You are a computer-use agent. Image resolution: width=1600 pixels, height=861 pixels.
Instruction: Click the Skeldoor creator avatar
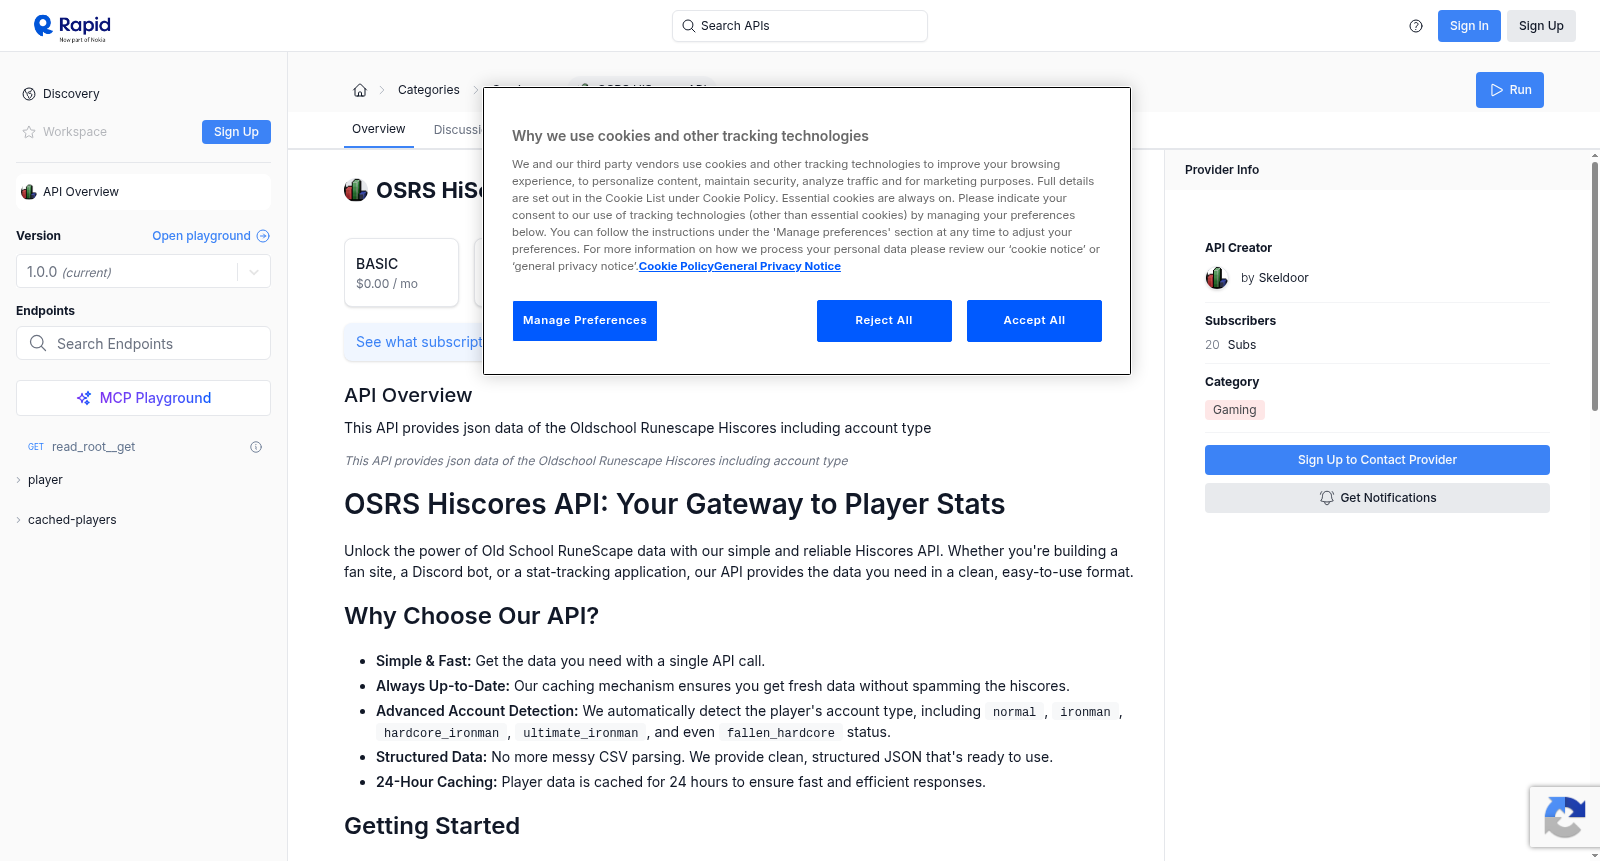pos(1217,278)
